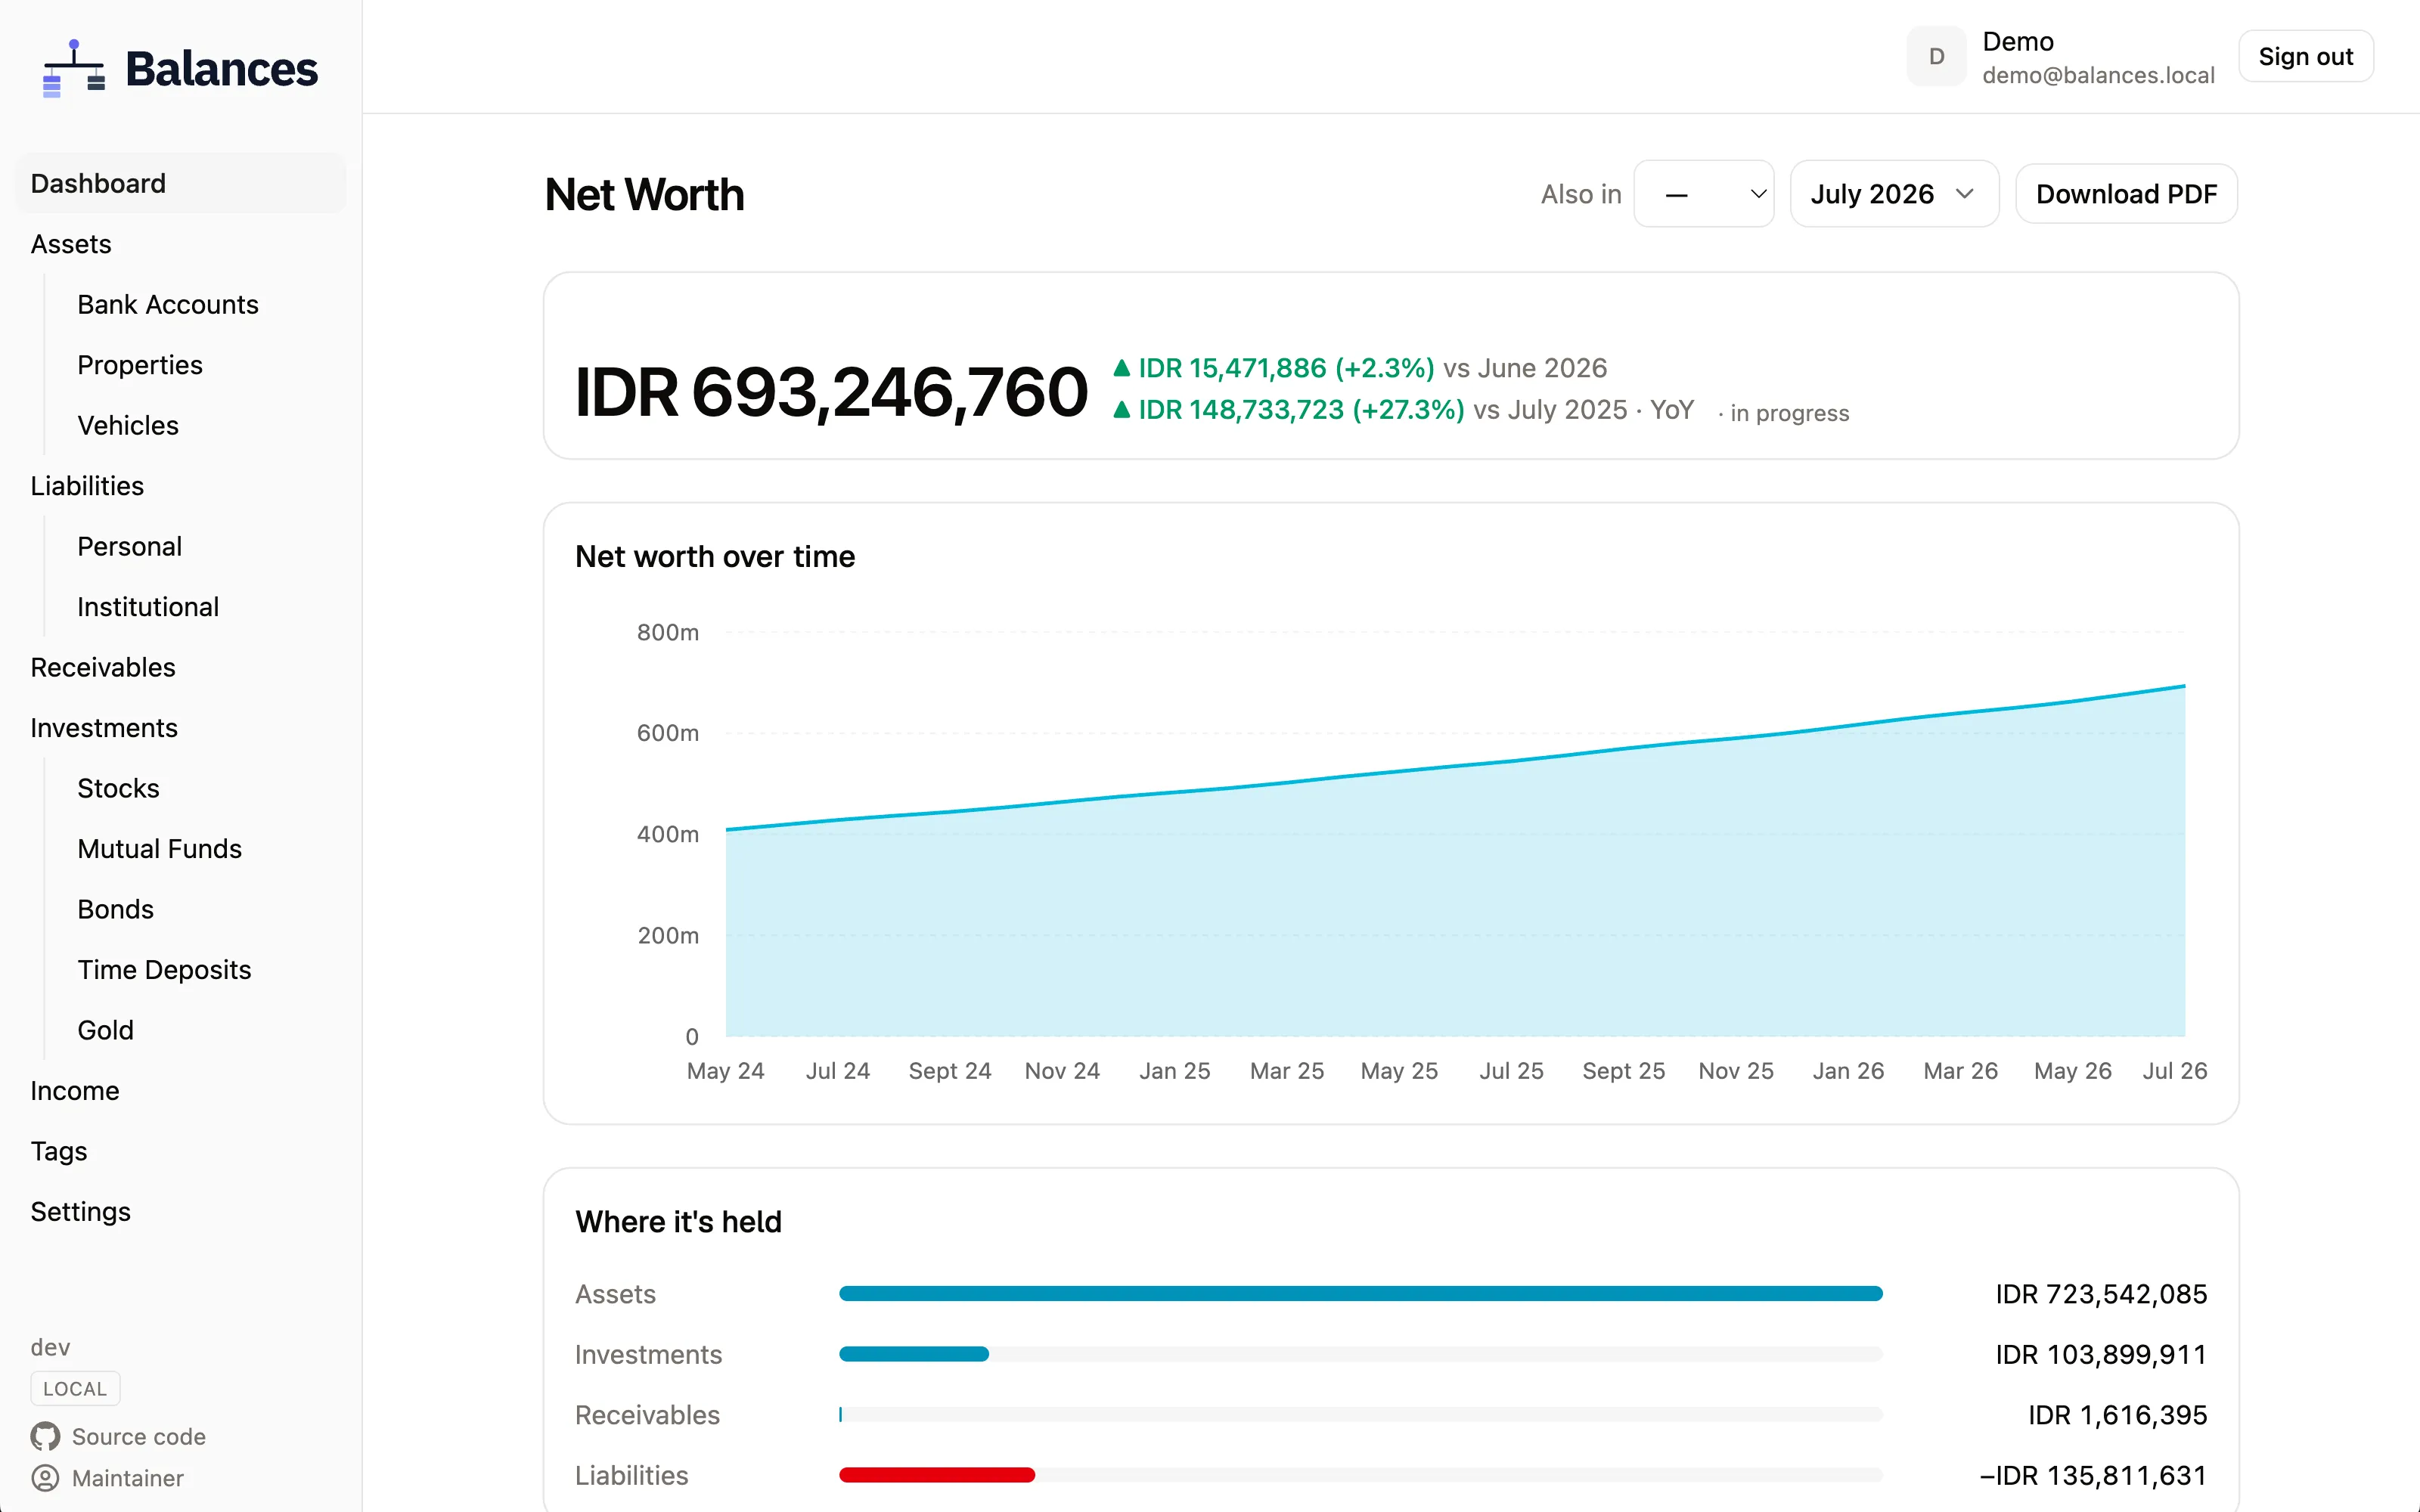Click the "Where it's held" heading
2420x1512 pixels.
coord(678,1222)
